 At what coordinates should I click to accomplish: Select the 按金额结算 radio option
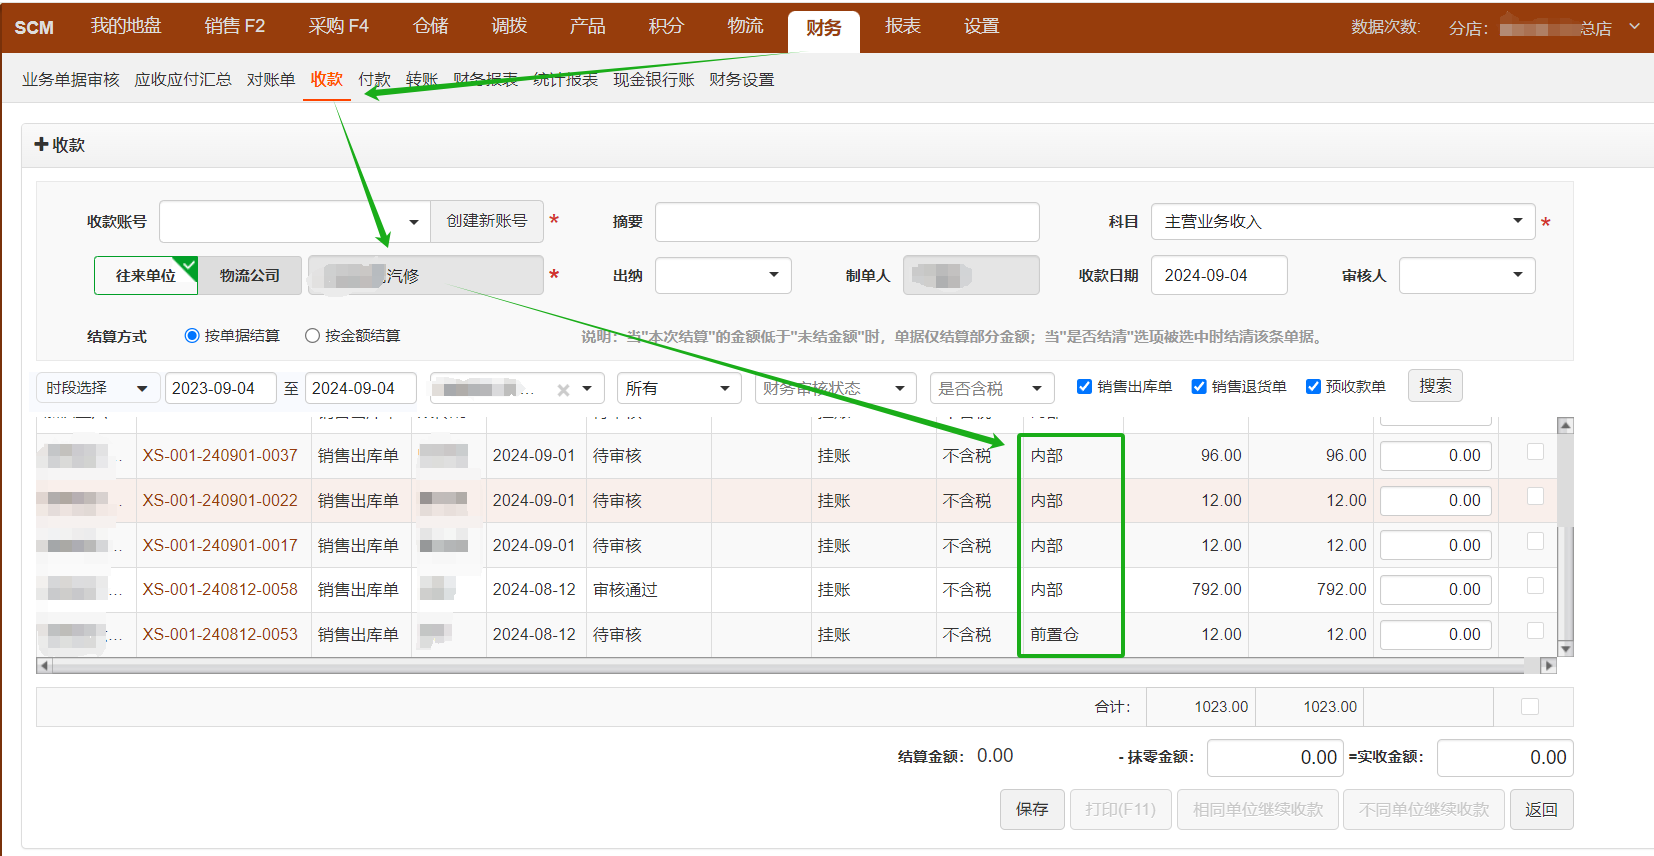312,336
